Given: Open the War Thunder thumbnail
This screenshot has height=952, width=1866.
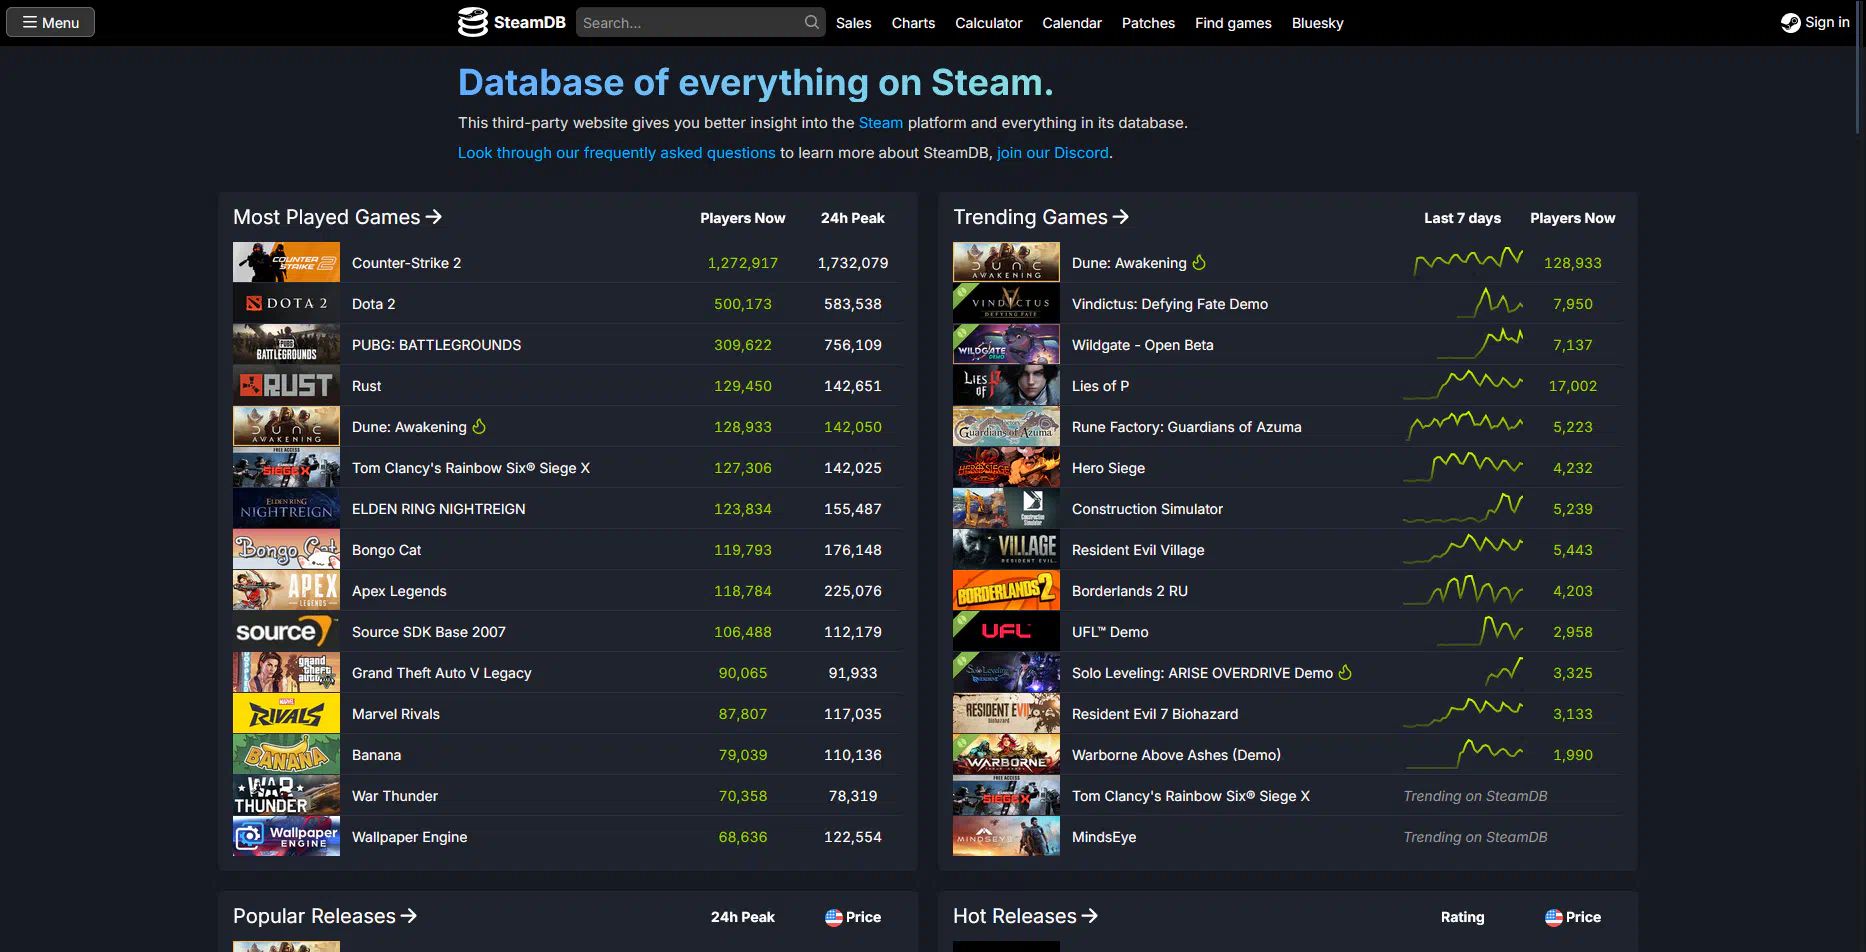Looking at the screenshot, I should pyautogui.click(x=286, y=795).
